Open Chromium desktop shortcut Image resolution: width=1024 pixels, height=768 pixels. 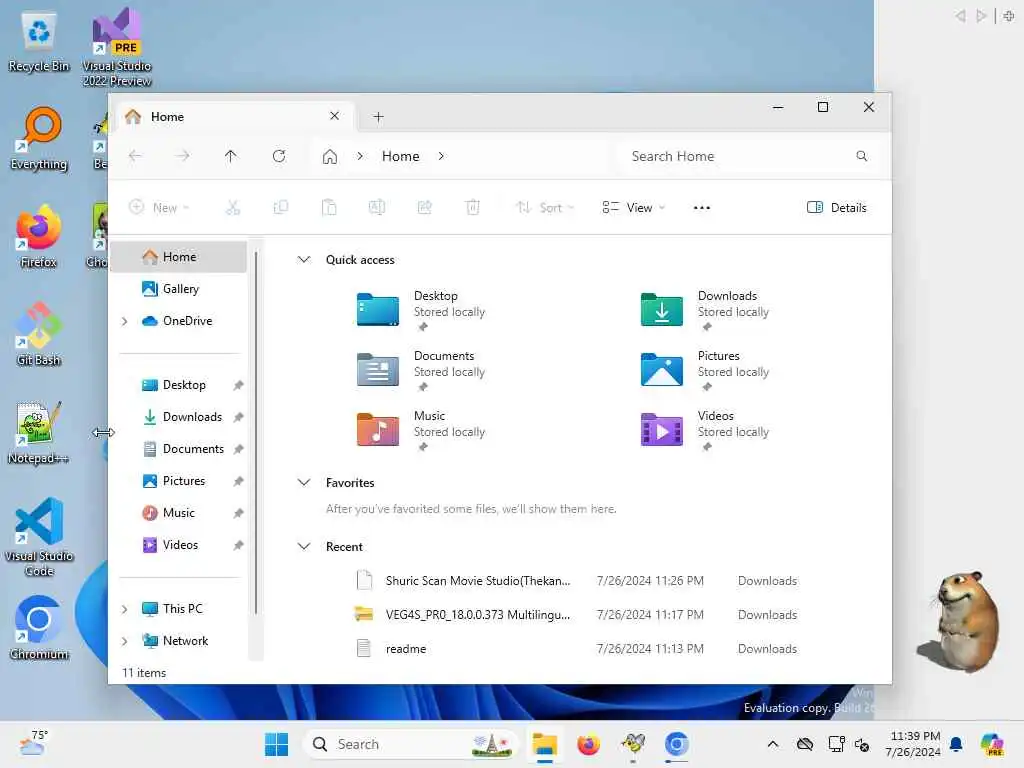pyautogui.click(x=39, y=628)
